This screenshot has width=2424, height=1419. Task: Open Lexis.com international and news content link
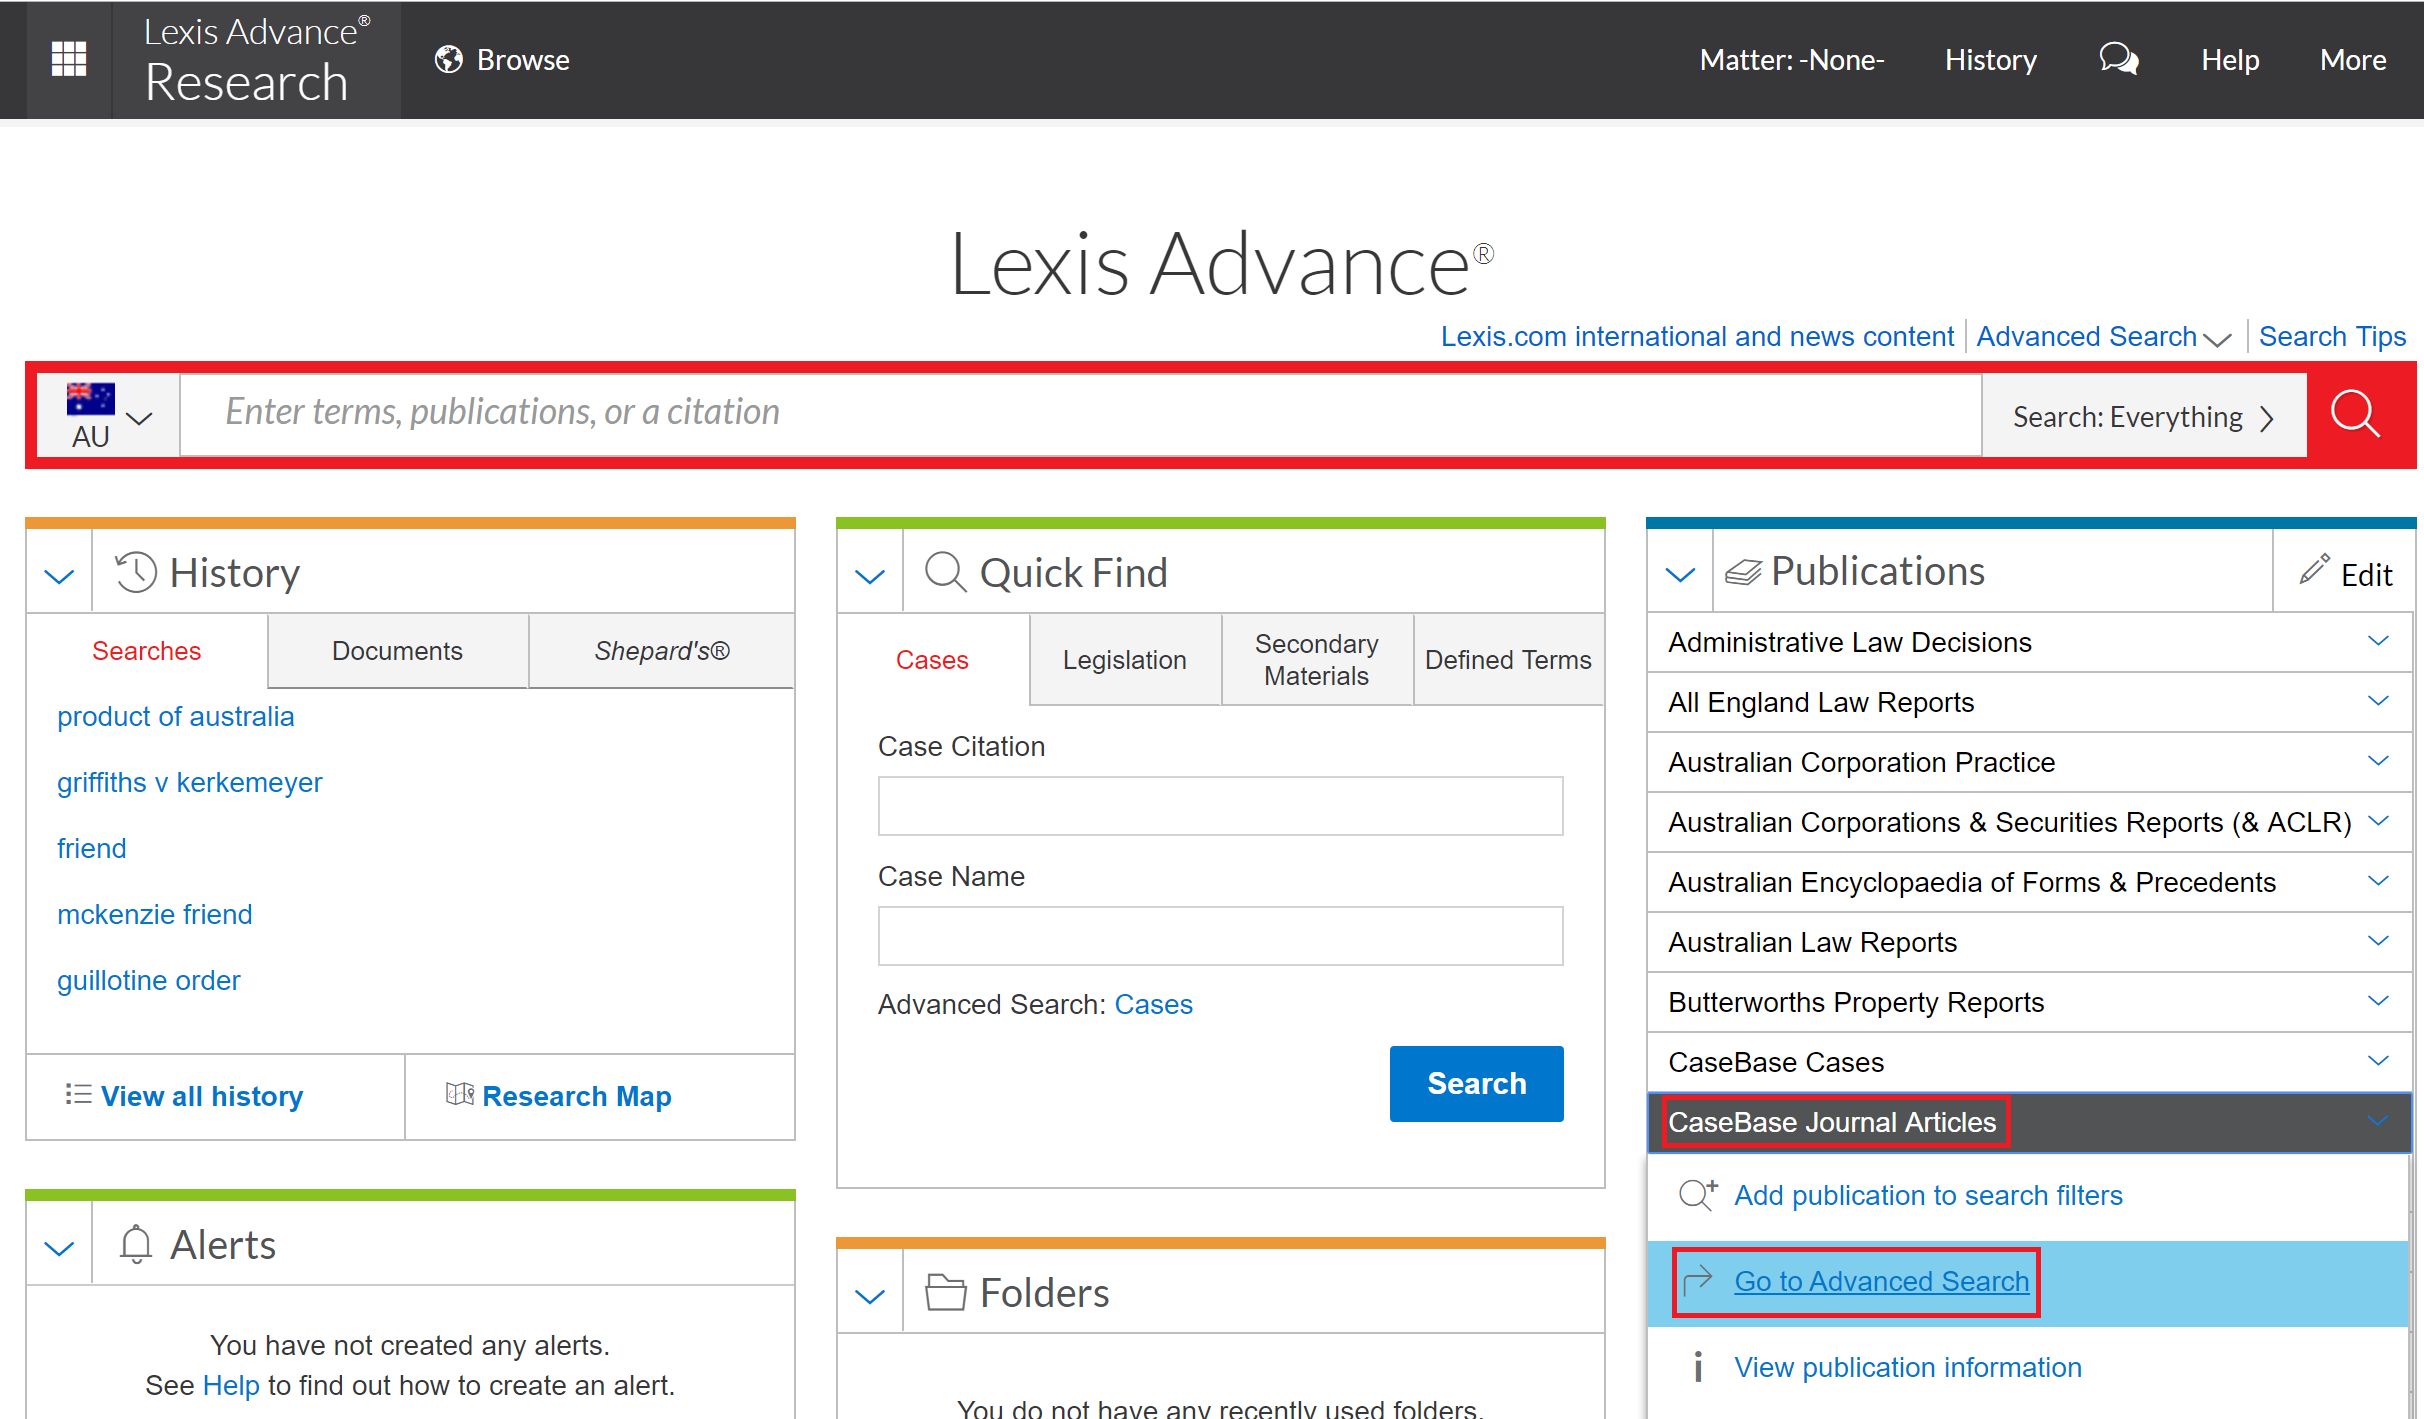pyautogui.click(x=1697, y=337)
